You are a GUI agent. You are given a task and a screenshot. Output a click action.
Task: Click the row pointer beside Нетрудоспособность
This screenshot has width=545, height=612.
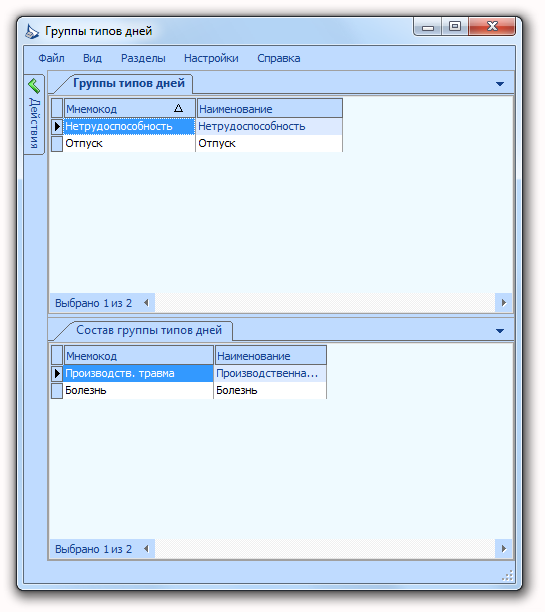tap(57, 126)
